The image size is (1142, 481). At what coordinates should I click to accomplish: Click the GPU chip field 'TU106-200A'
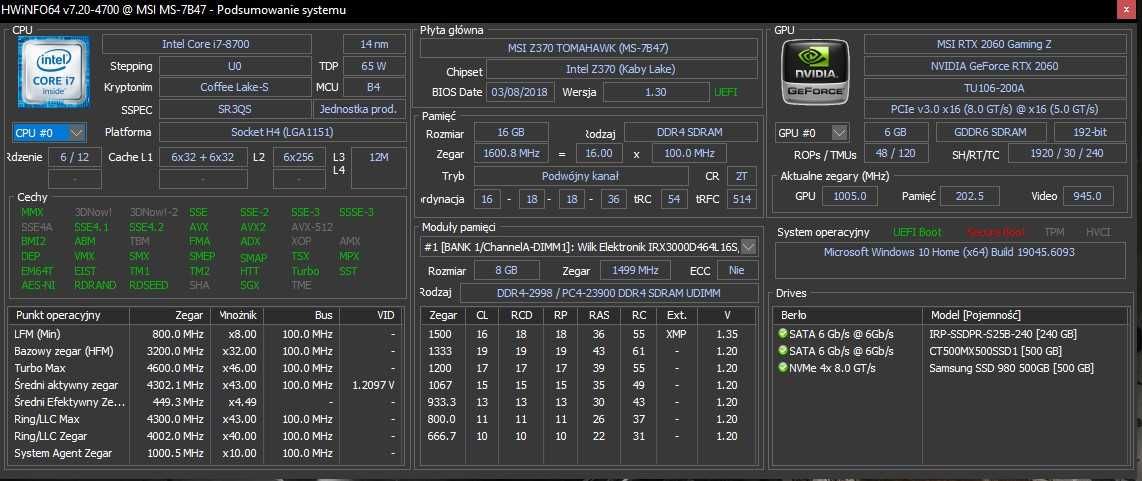[993, 87]
